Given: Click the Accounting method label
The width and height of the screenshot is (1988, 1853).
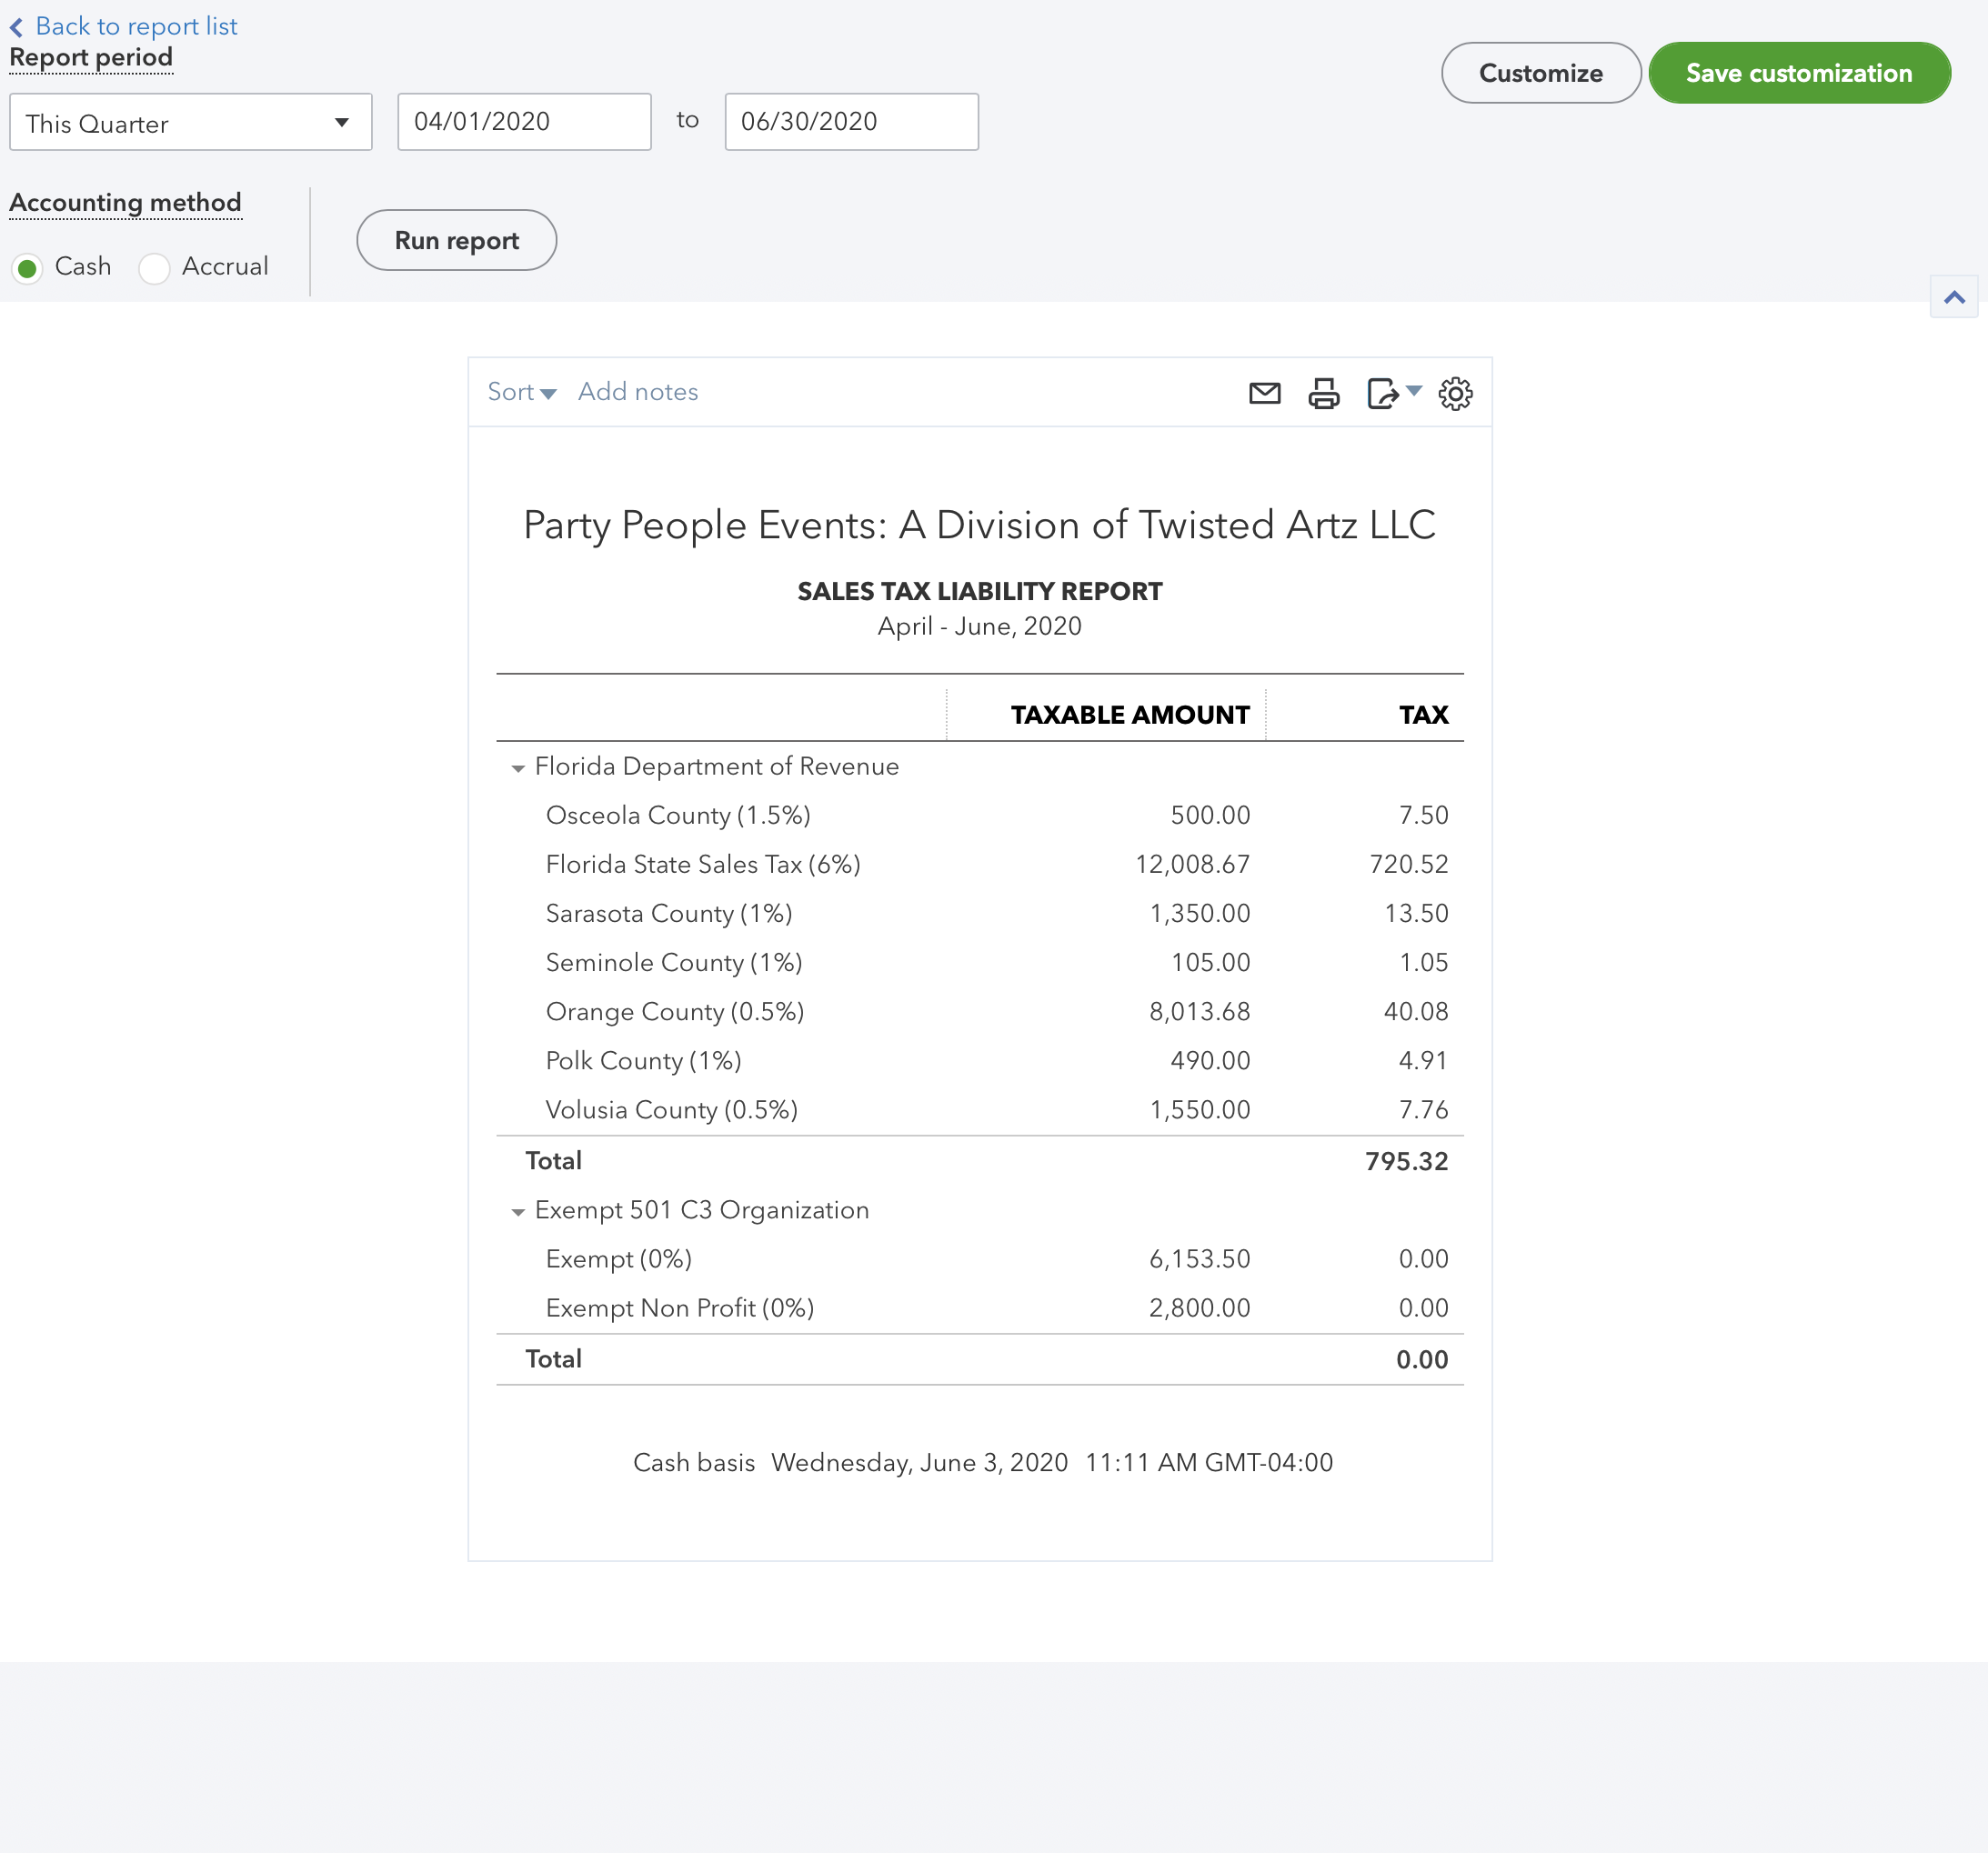Looking at the screenshot, I should coord(125,203).
